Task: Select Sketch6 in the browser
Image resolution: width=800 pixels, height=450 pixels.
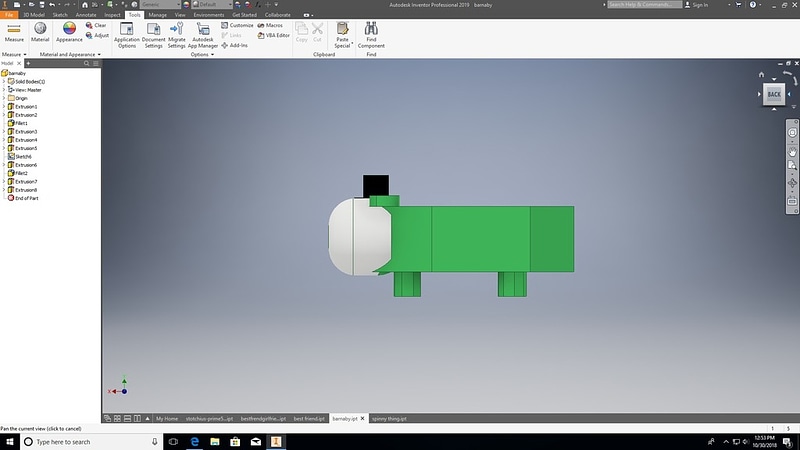Action: (19, 157)
